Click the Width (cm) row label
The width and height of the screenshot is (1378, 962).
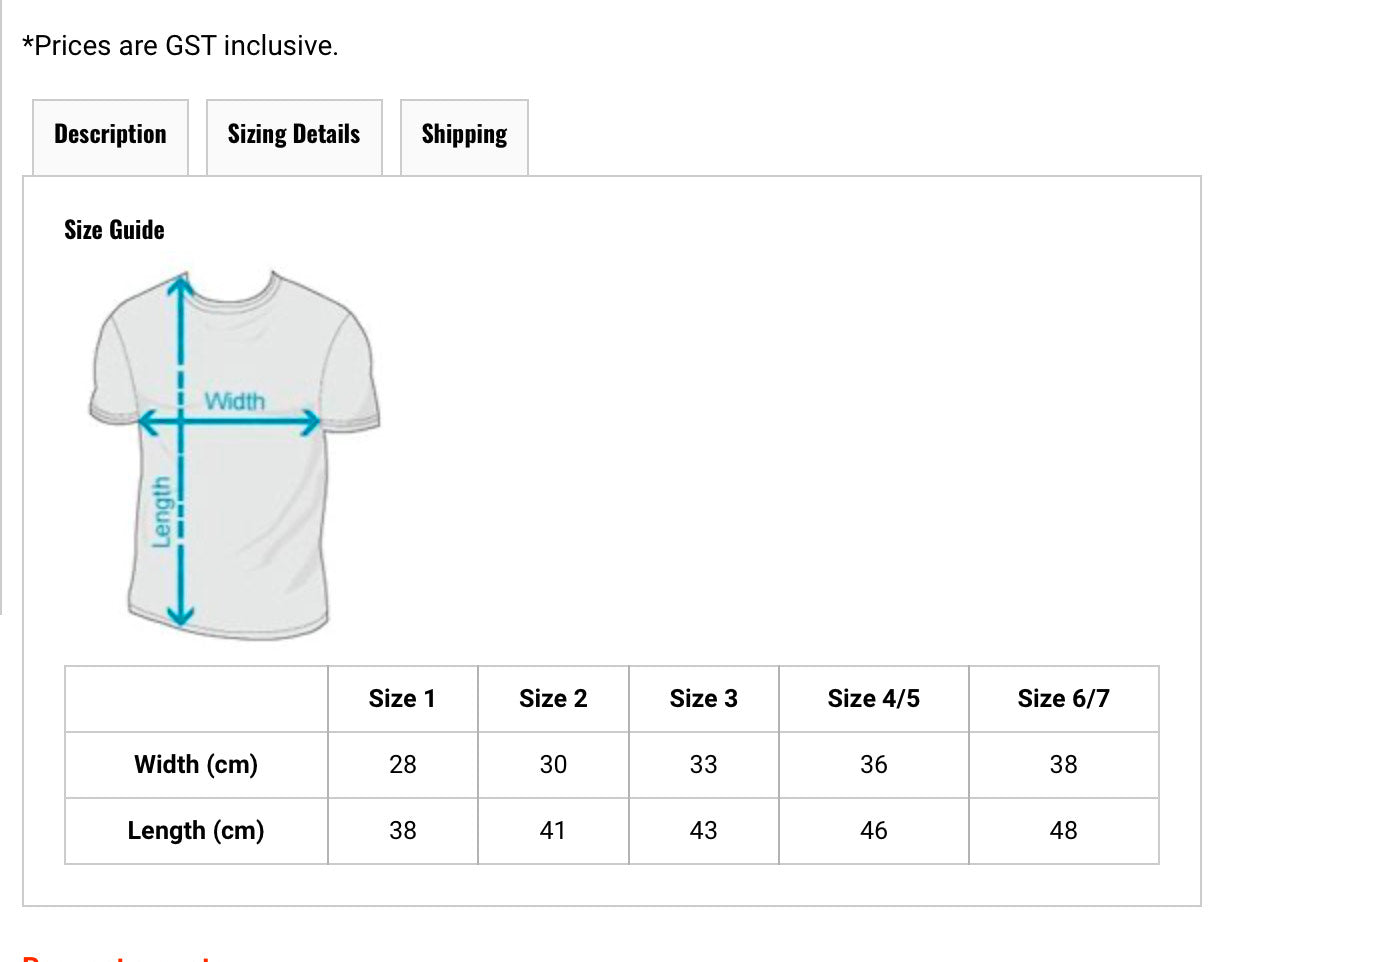coord(196,765)
